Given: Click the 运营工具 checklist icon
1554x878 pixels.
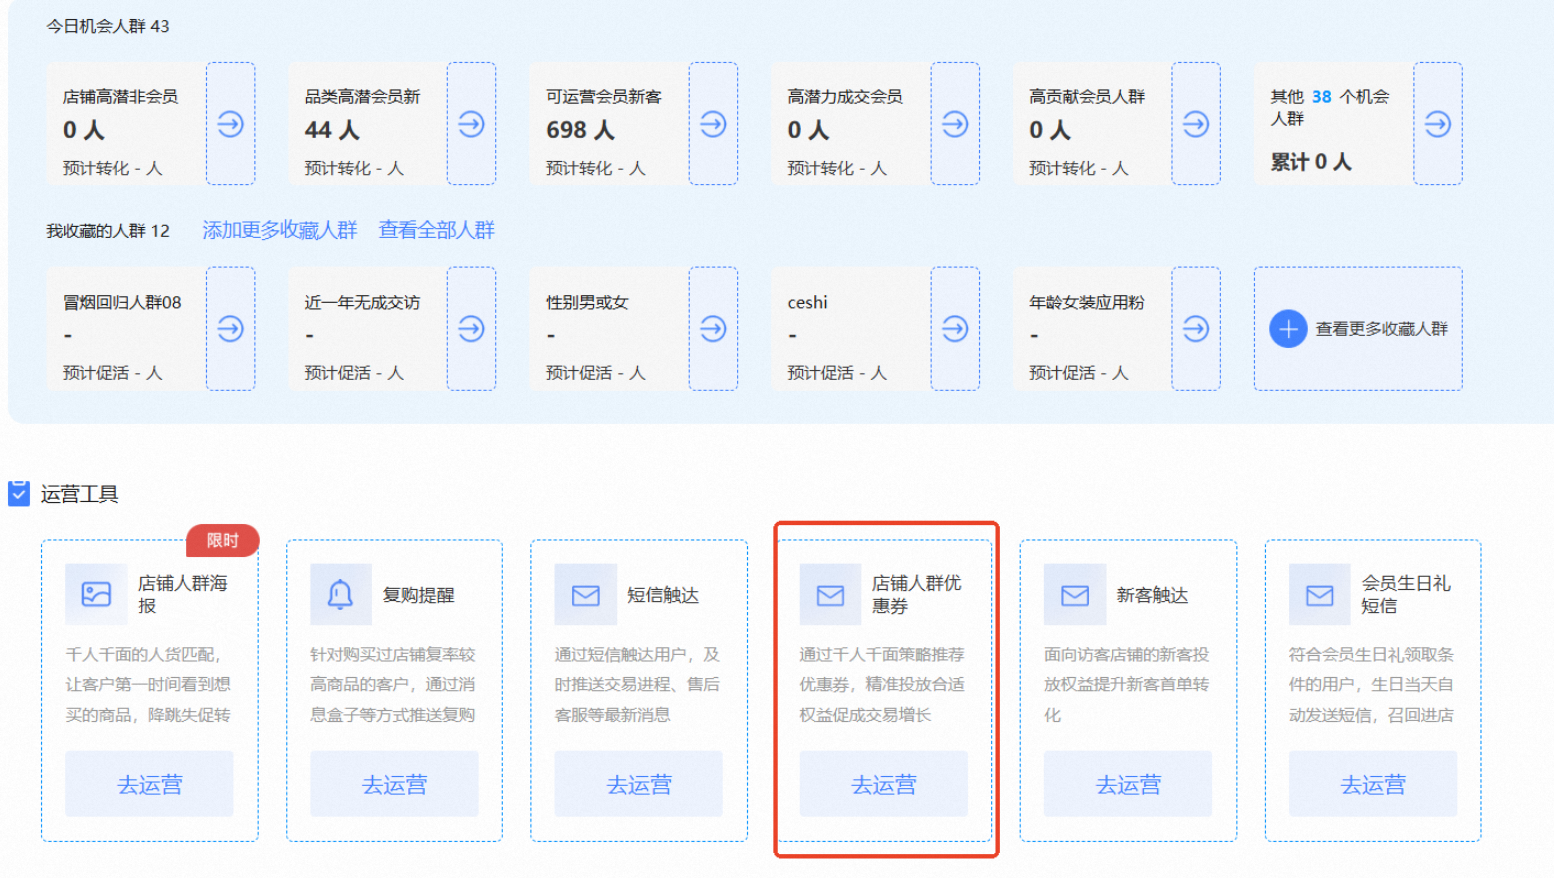Looking at the screenshot, I should 19,493.
